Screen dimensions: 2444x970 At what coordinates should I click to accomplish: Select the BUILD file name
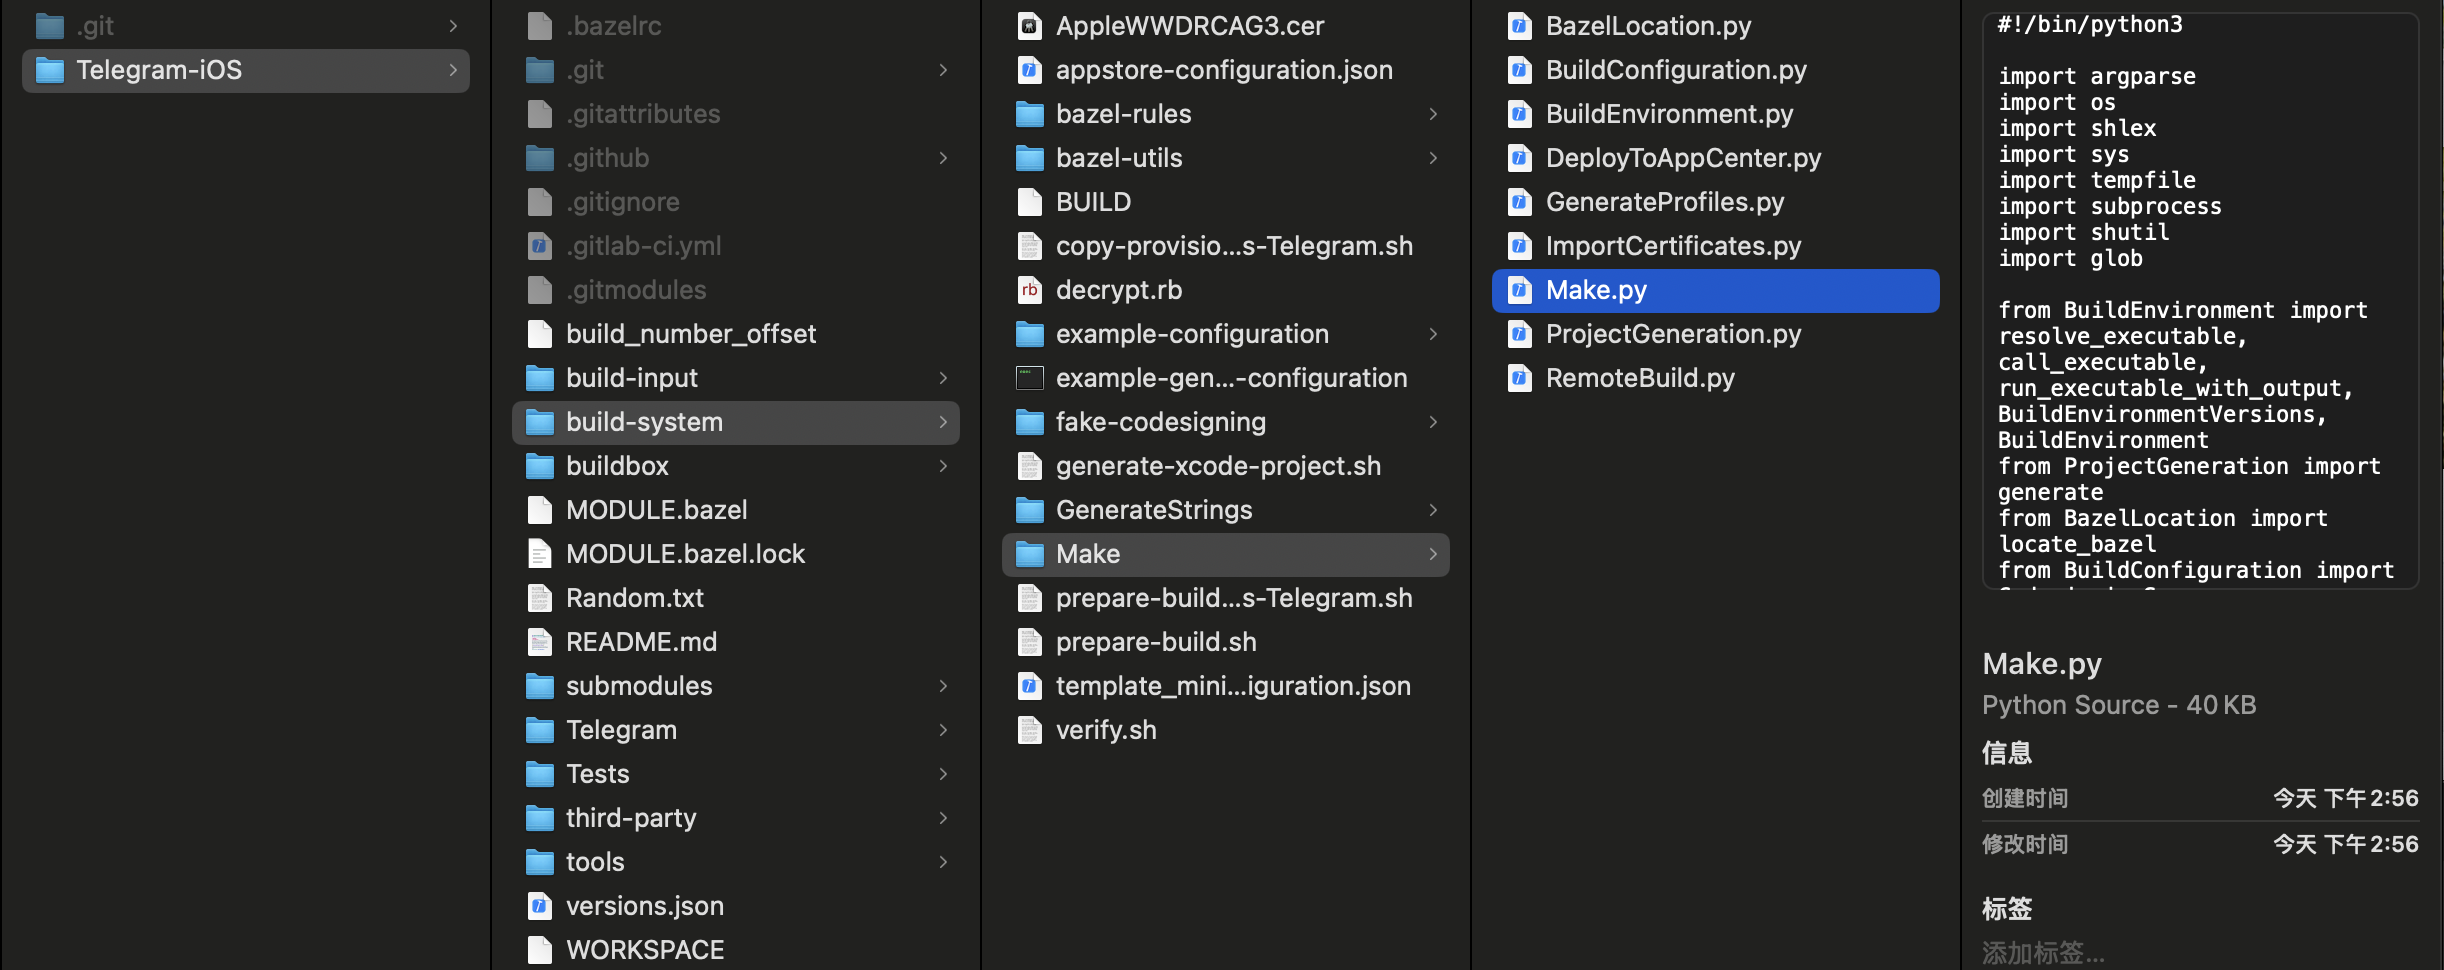tap(1093, 202)
